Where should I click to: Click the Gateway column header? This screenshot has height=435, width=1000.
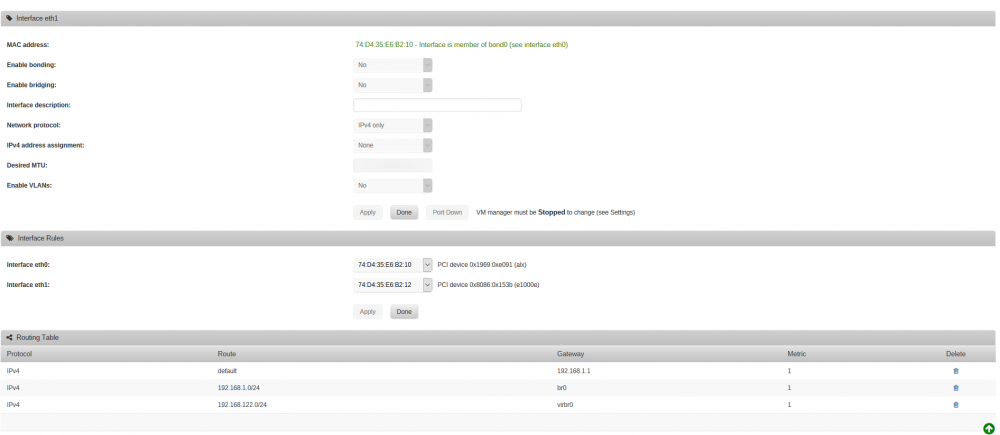pos(570,354)
